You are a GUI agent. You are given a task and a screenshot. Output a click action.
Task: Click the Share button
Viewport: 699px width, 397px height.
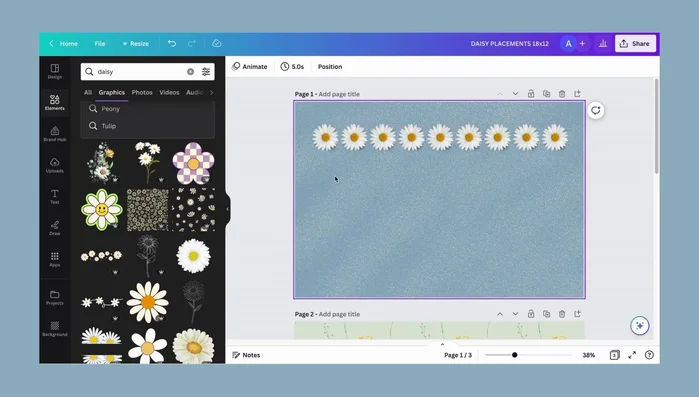point(635,44)
